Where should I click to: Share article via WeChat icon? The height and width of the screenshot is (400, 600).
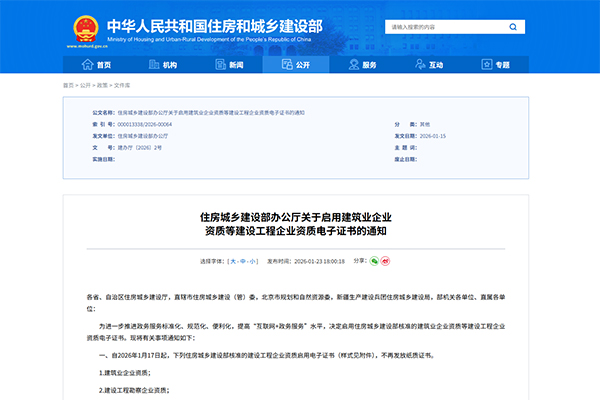[374, 260]
